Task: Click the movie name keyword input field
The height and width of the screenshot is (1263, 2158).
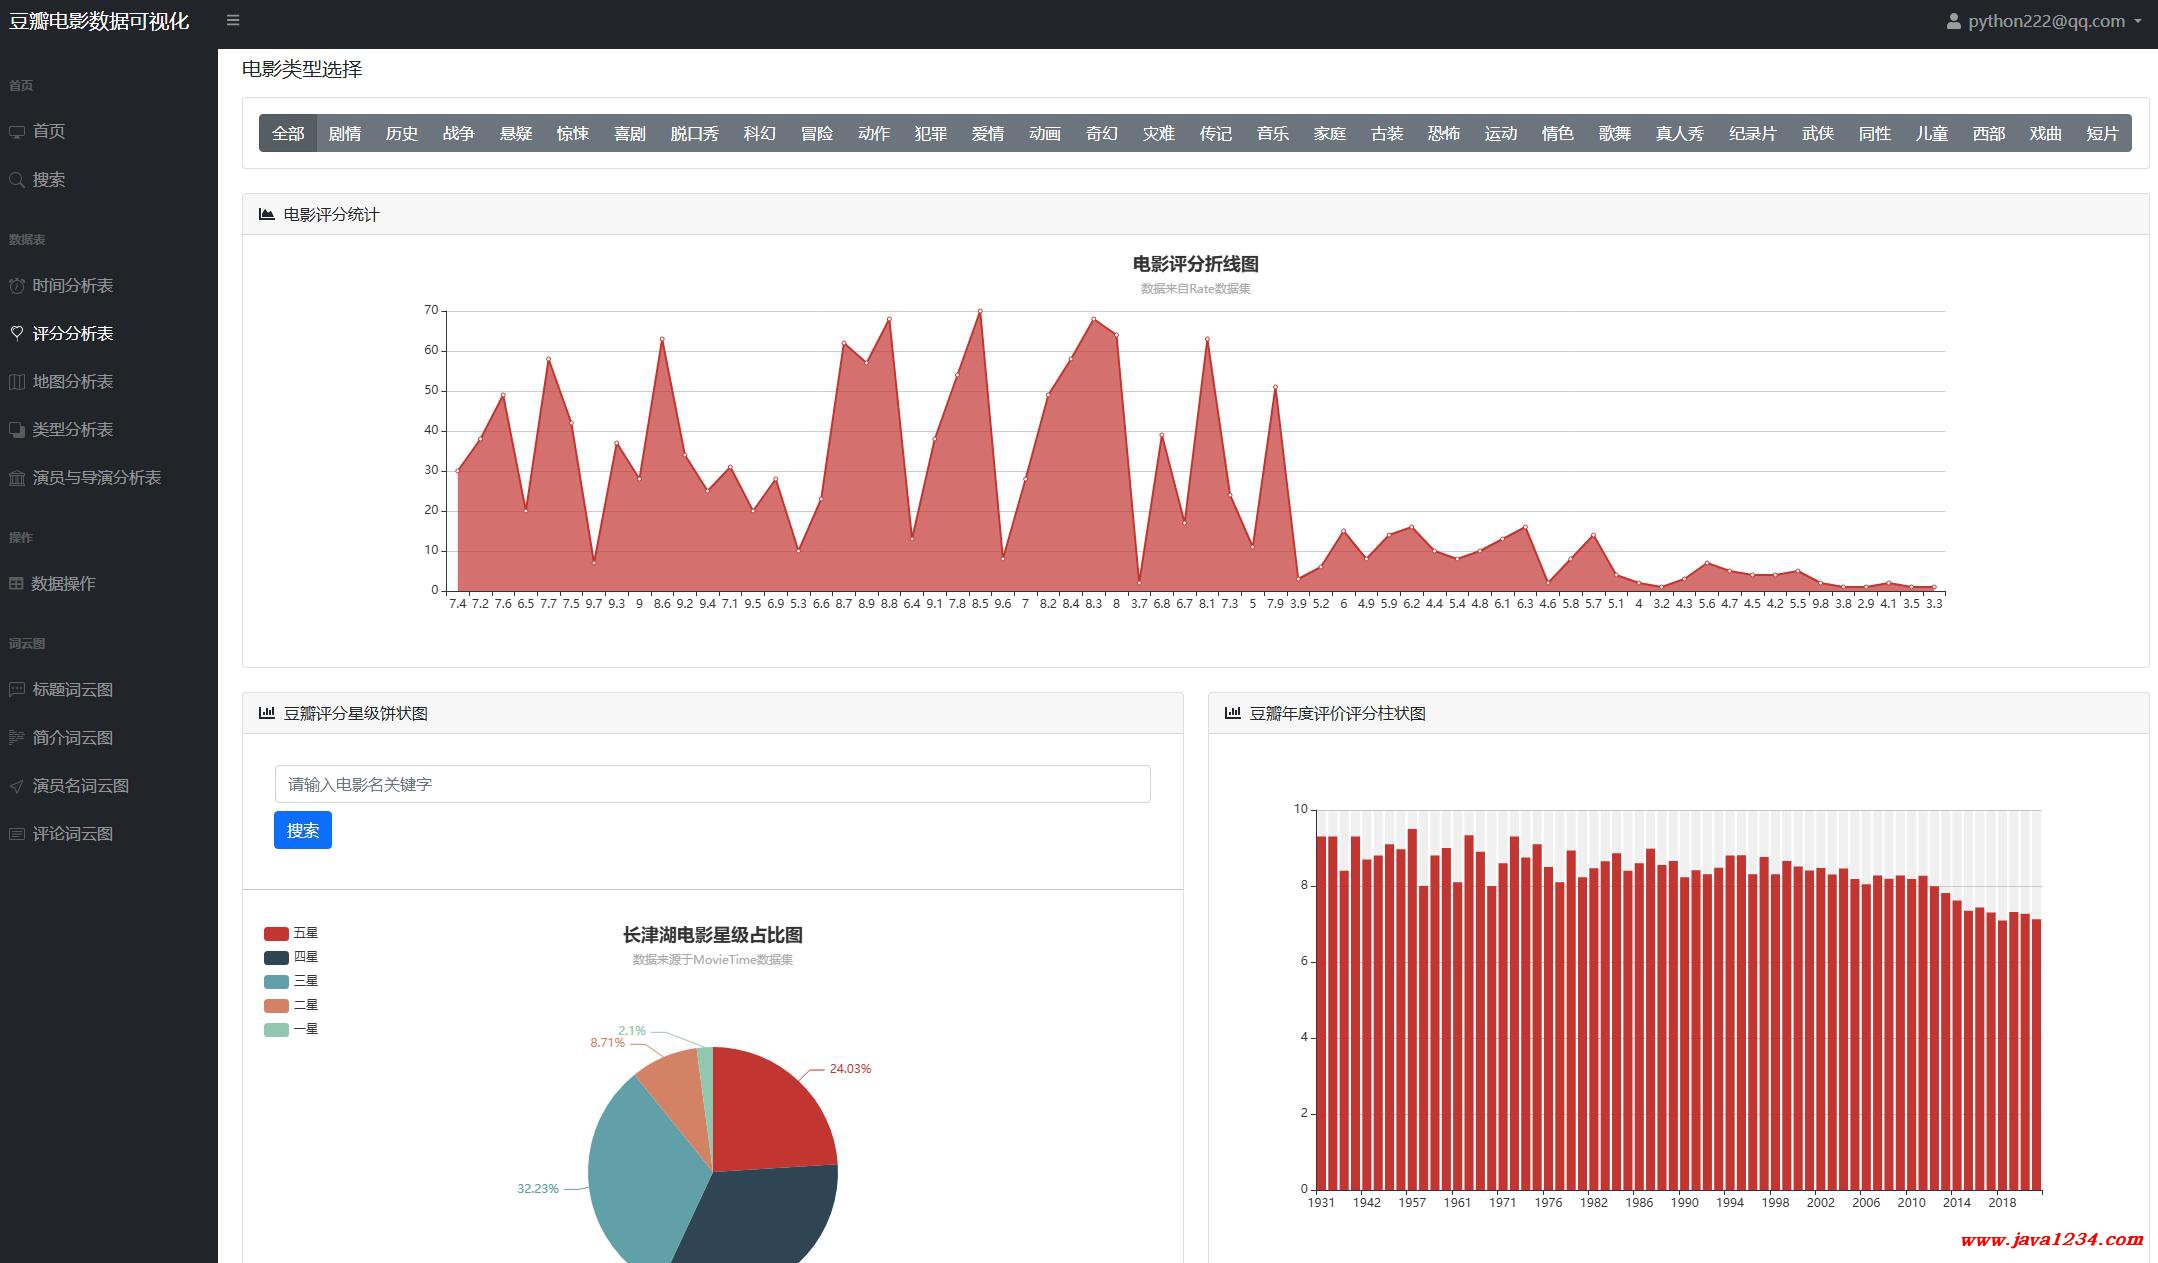Action: [x=712, y=784]
